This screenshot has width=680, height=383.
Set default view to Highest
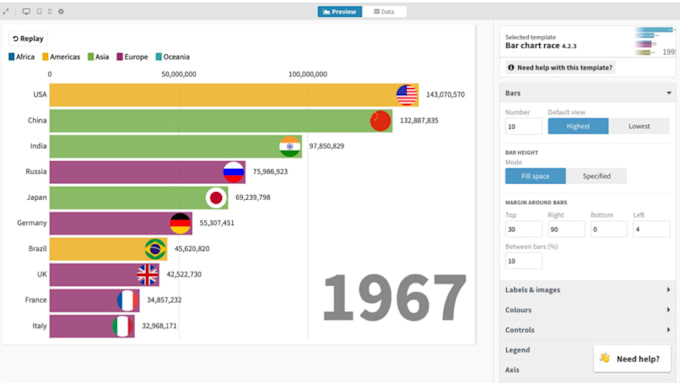click(x=578, y=126)
